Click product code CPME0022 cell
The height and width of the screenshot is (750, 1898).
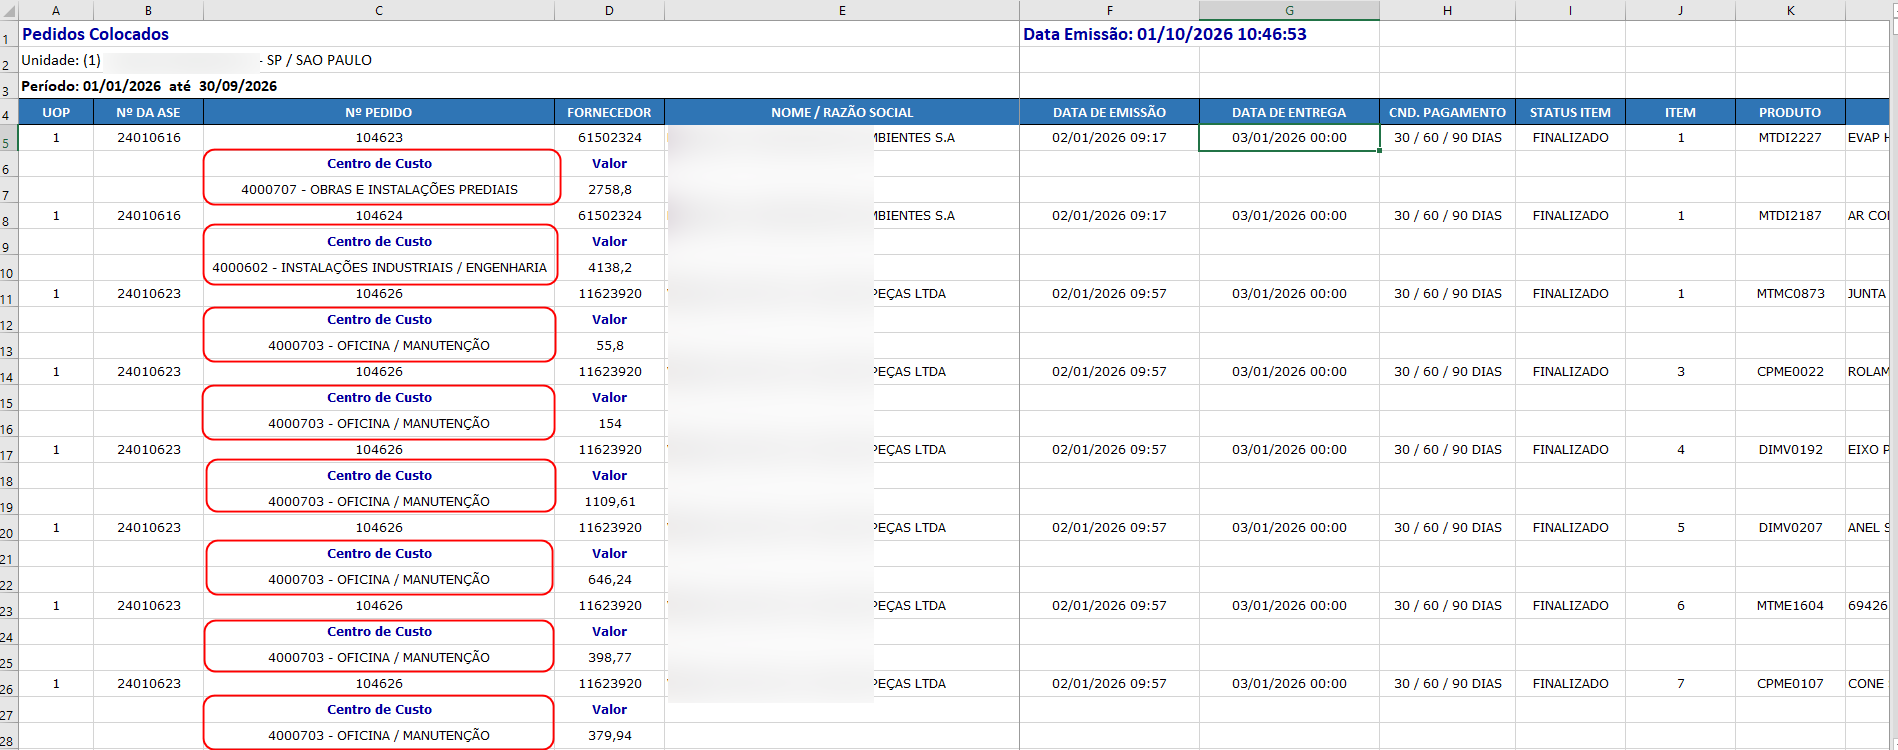[x=1790, y=372]
